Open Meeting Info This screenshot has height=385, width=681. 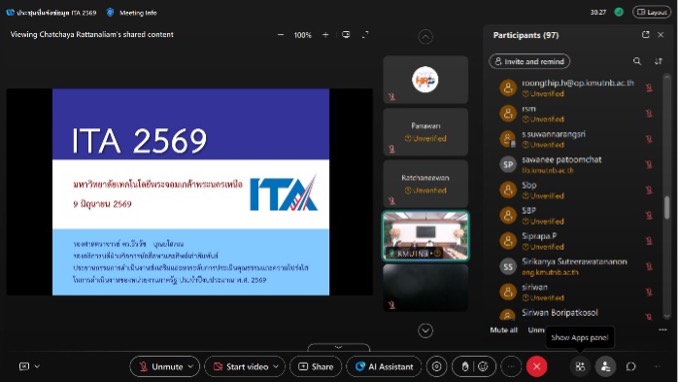click(132, 13)
